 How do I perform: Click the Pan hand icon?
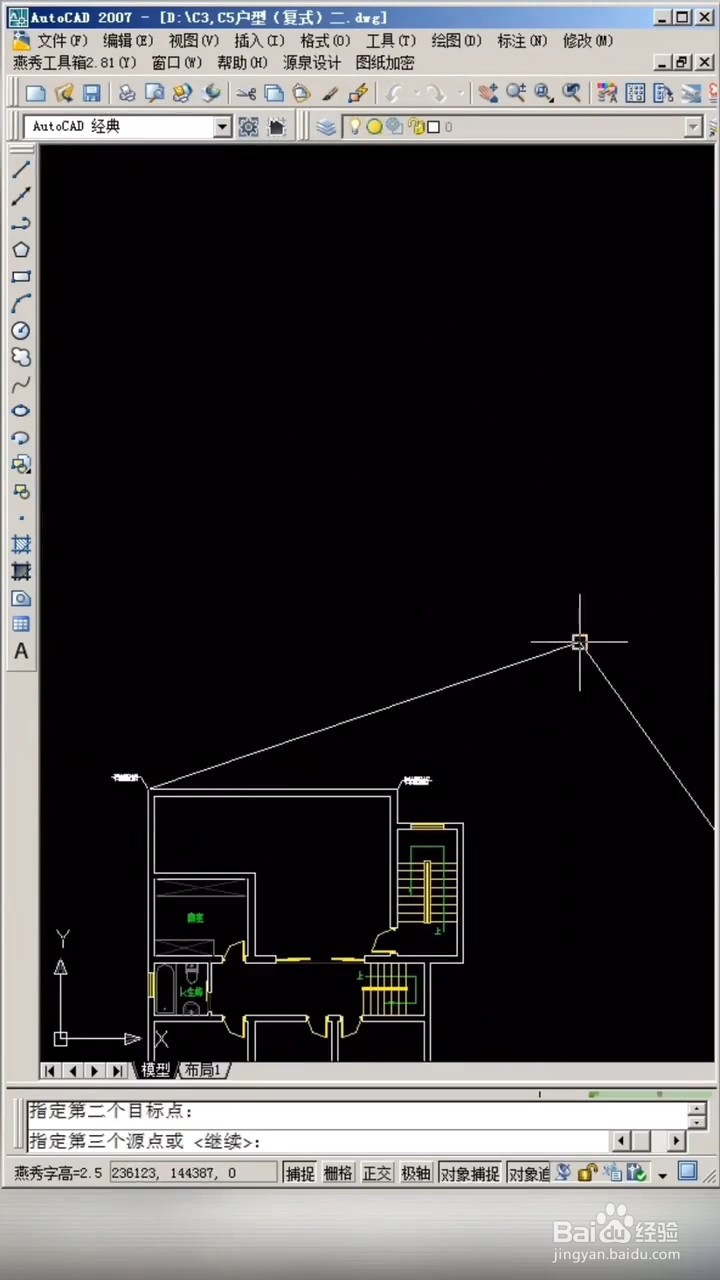(487, 94)
